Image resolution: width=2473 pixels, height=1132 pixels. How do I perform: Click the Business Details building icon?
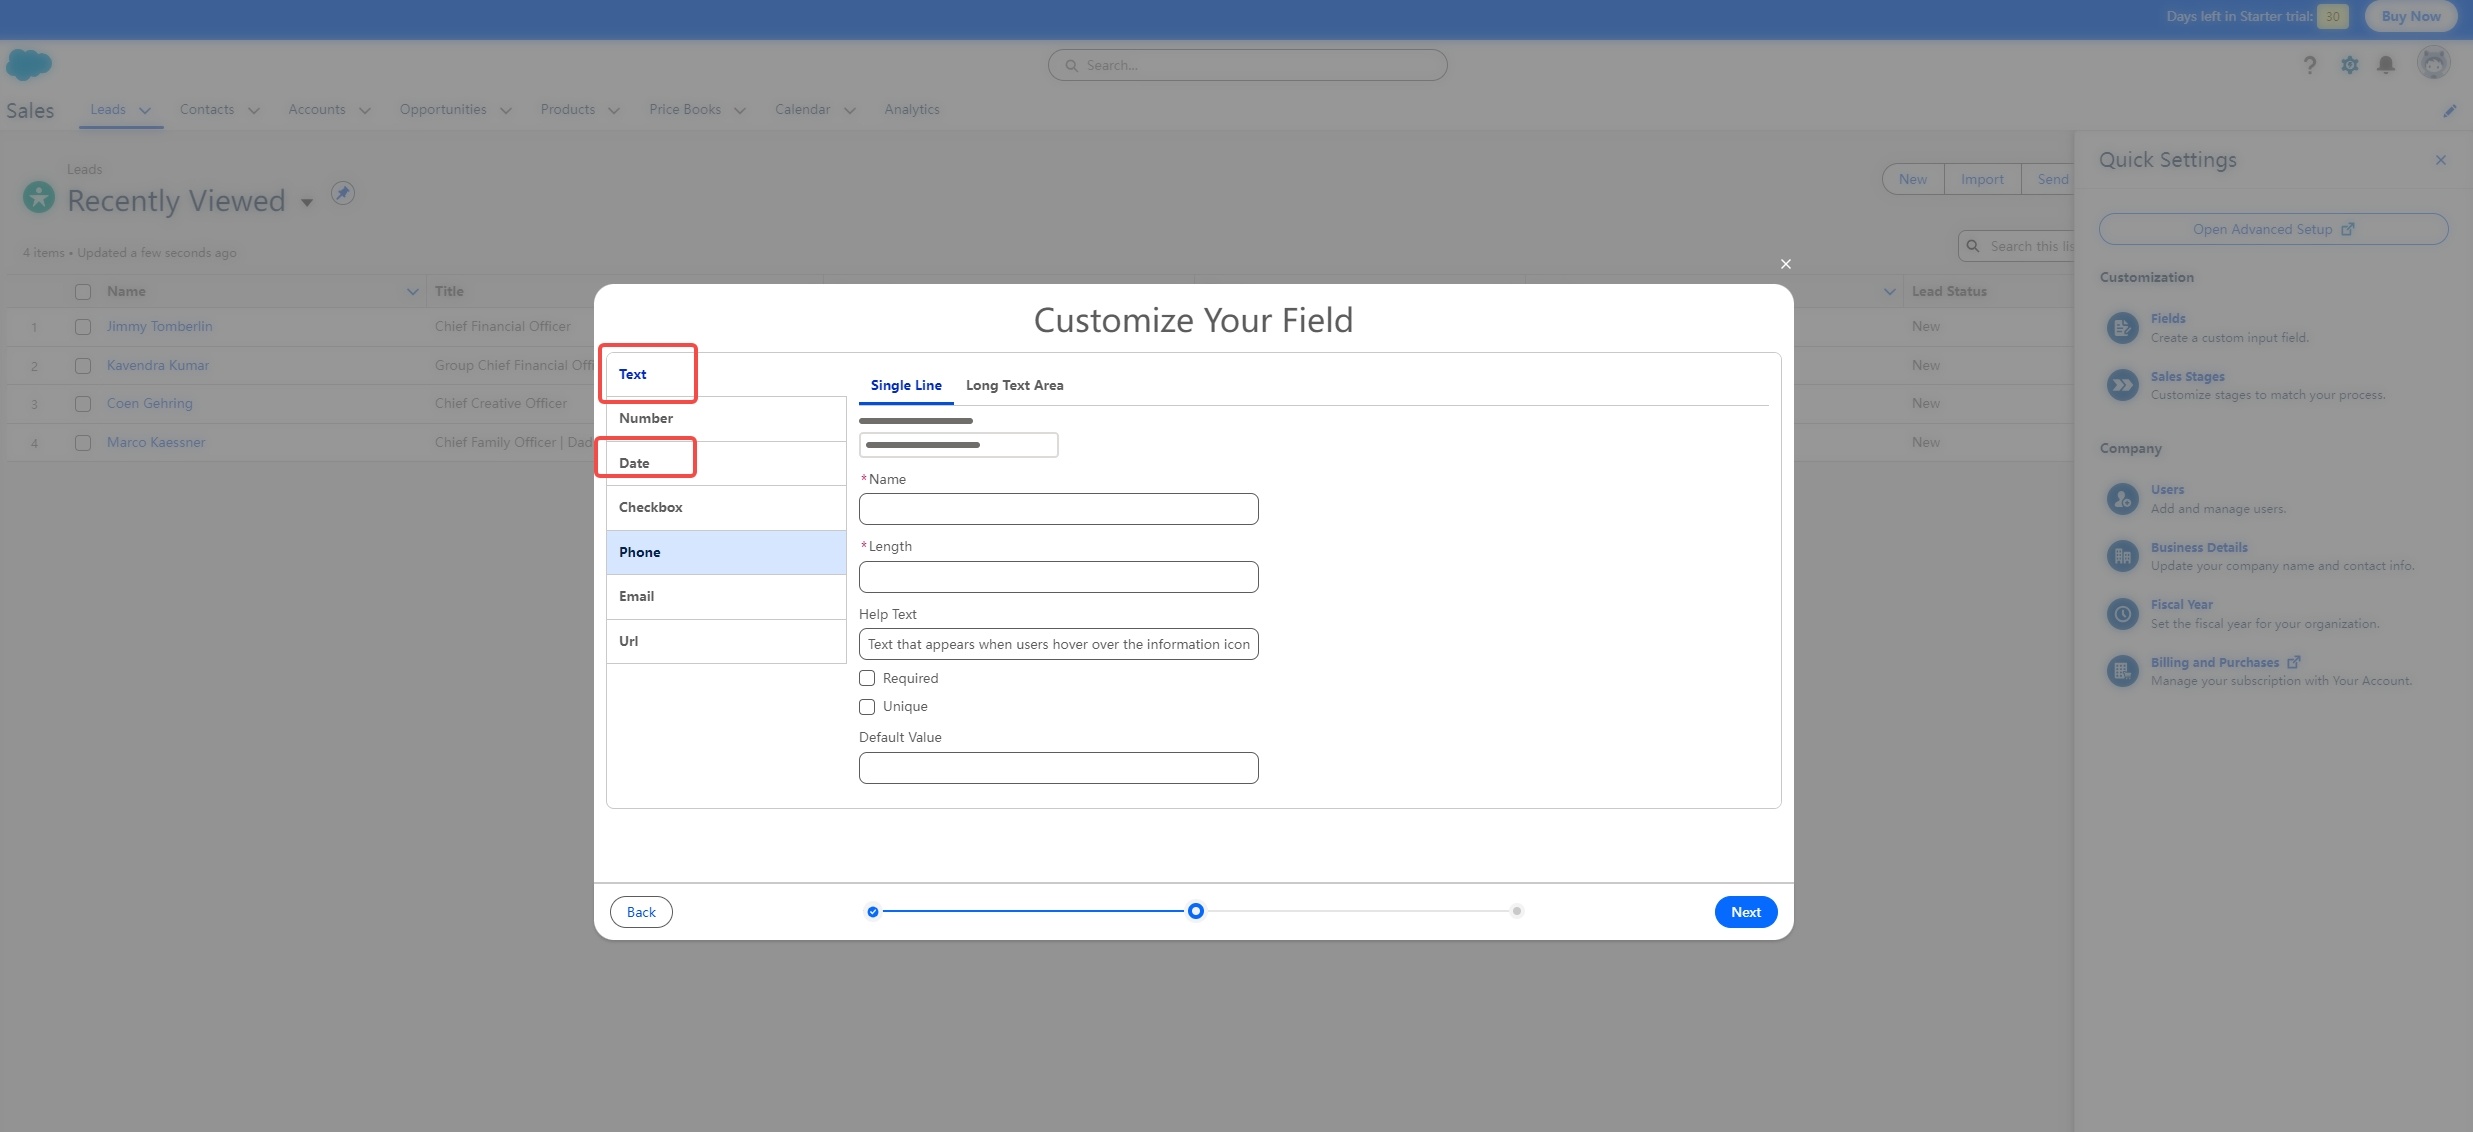[2122, 556]
